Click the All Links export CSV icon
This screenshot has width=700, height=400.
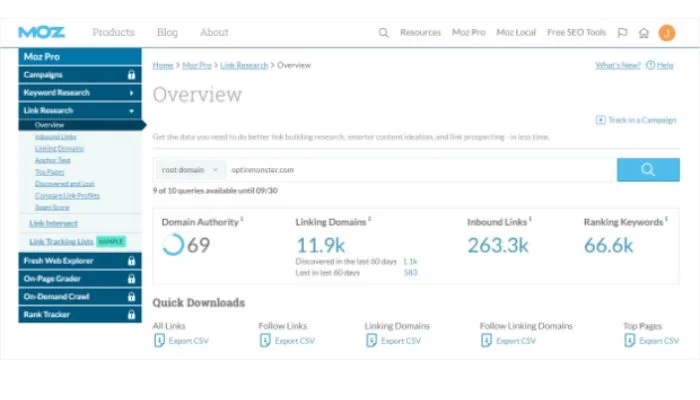pos(159,341)
